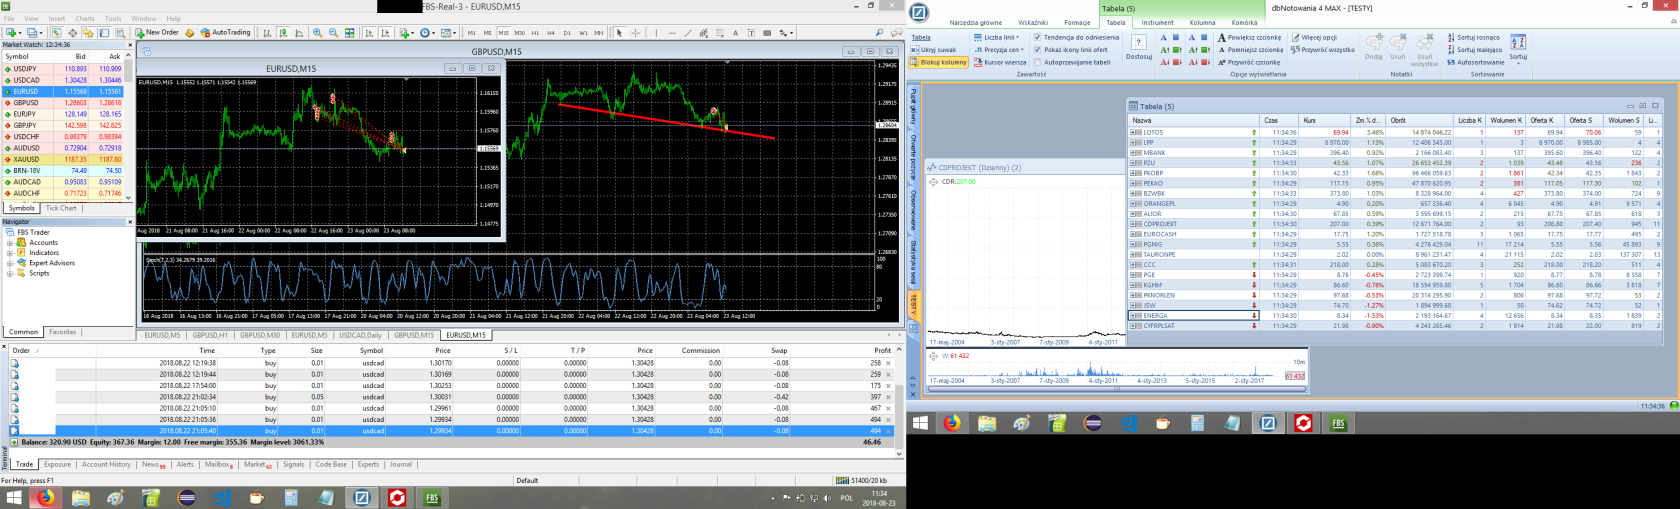Open the Wskaźniki ribbon tab
Viewport: 1680px width, 509px height.
[1033, 22]
